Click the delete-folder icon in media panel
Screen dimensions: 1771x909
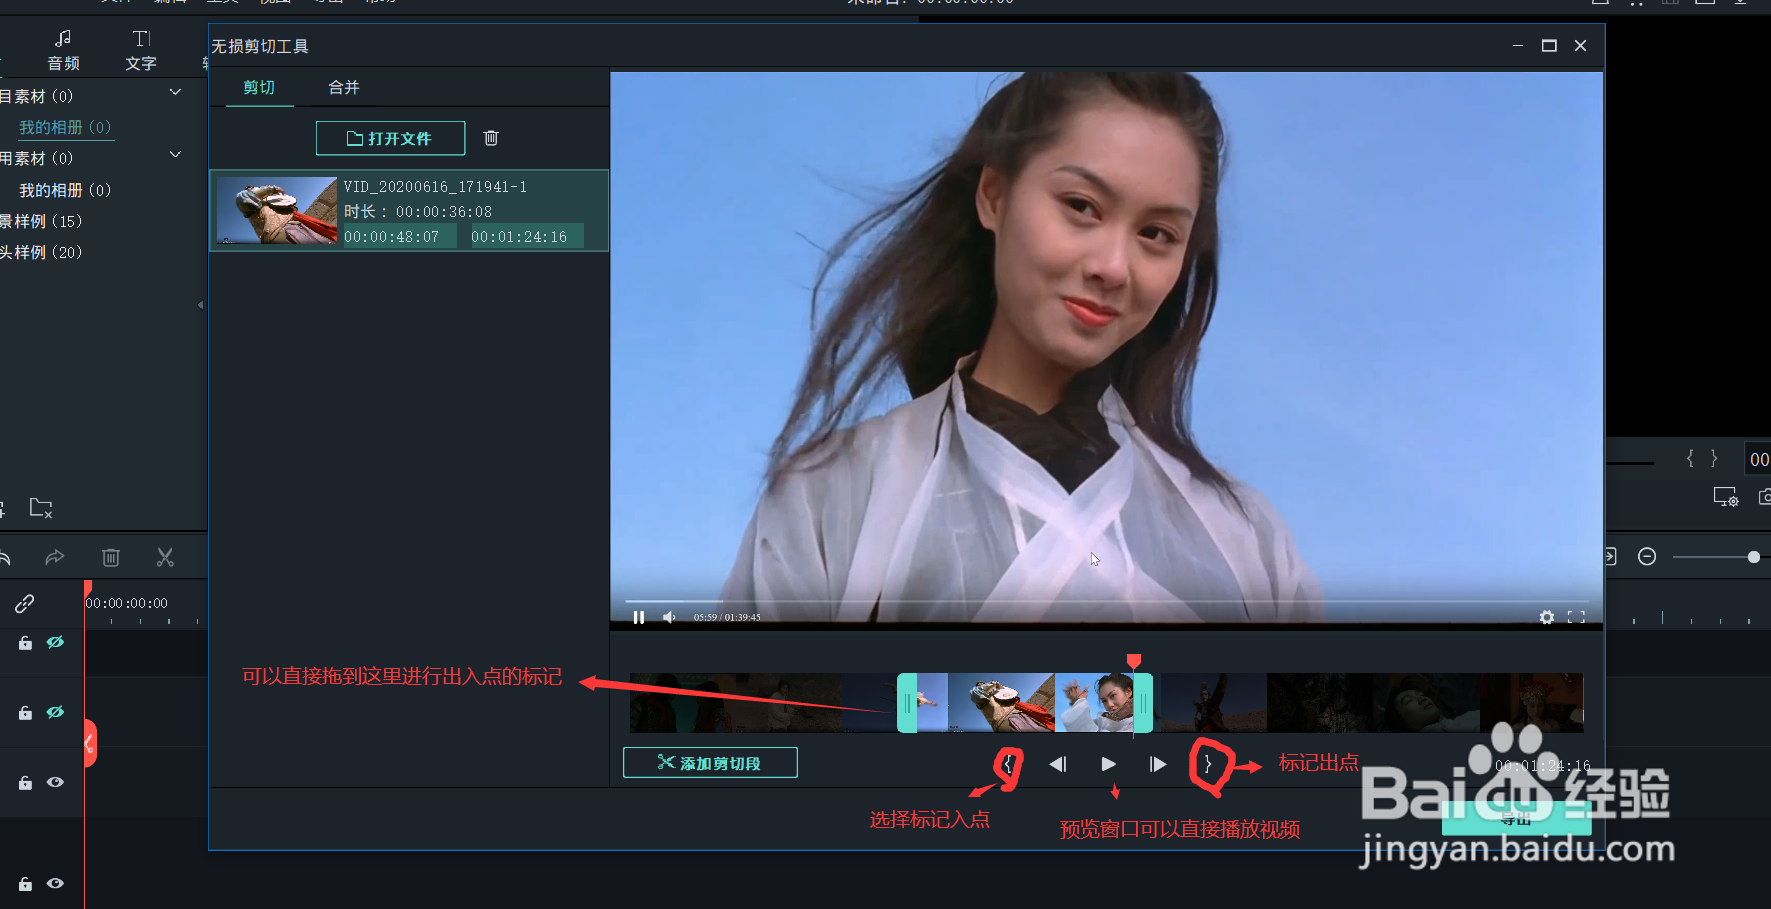pyautogui.click(x=41, y=508)
